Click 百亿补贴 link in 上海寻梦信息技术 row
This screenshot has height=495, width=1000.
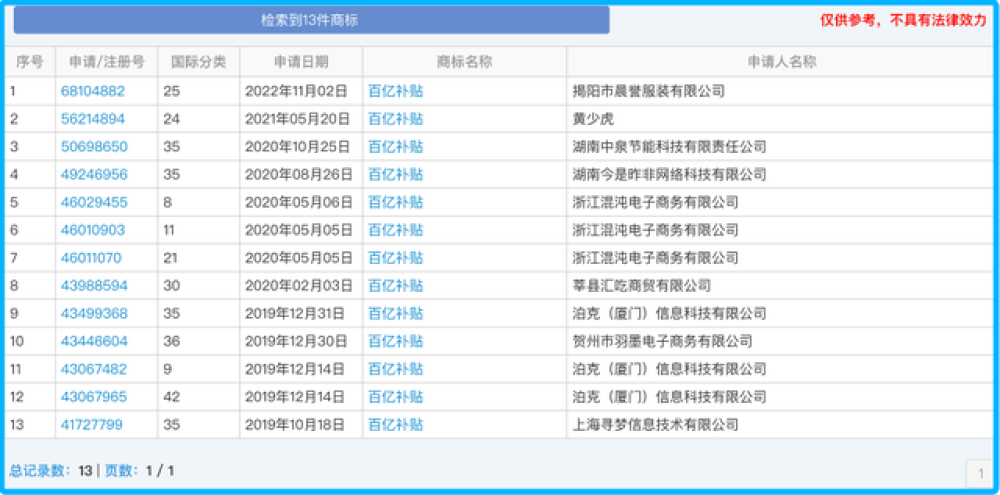coord(396,425)
